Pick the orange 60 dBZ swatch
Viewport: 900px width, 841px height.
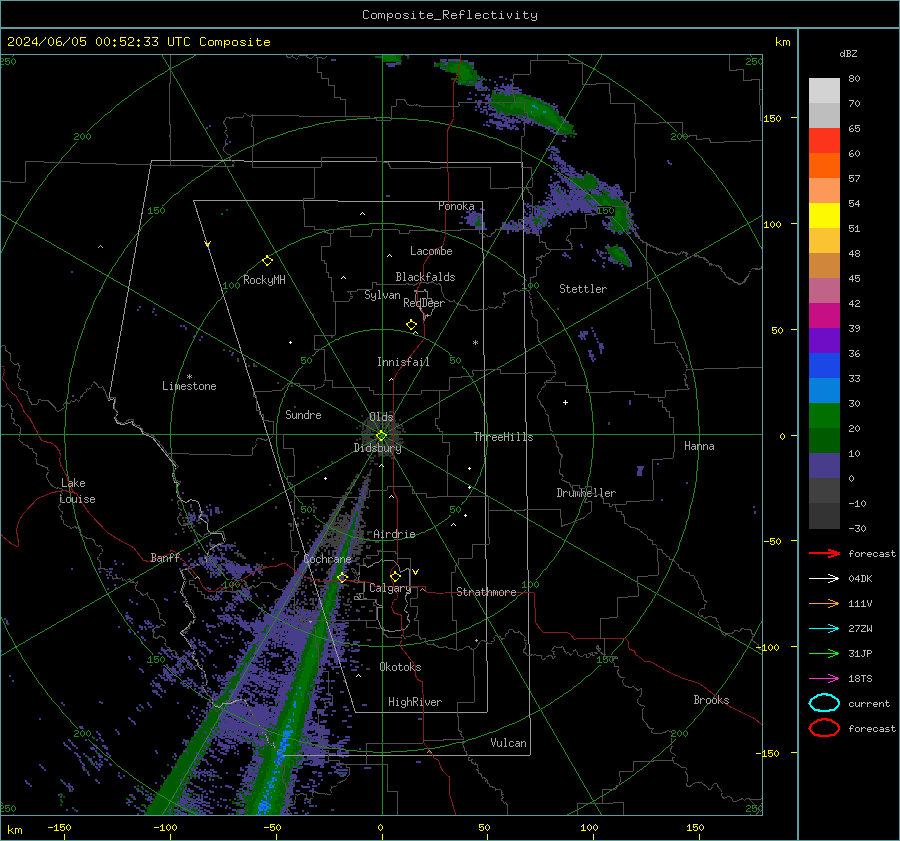coord(824,166)
